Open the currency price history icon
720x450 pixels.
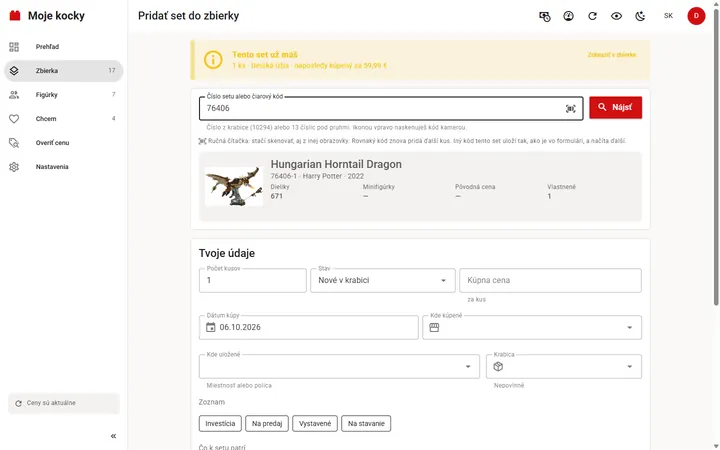pyautogui.click(x=545, y=16)
